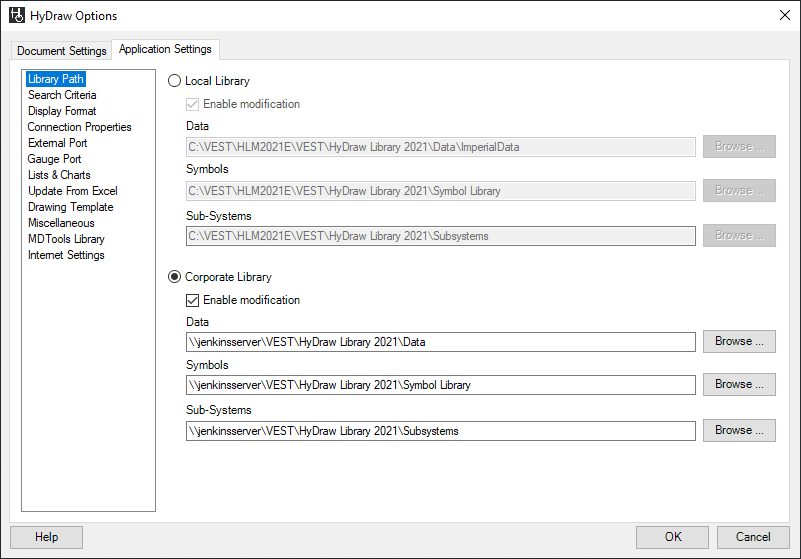Go to Lists & Charts settings
The image size is (801, 559).
pyautogui.click(x=59, y=175)
